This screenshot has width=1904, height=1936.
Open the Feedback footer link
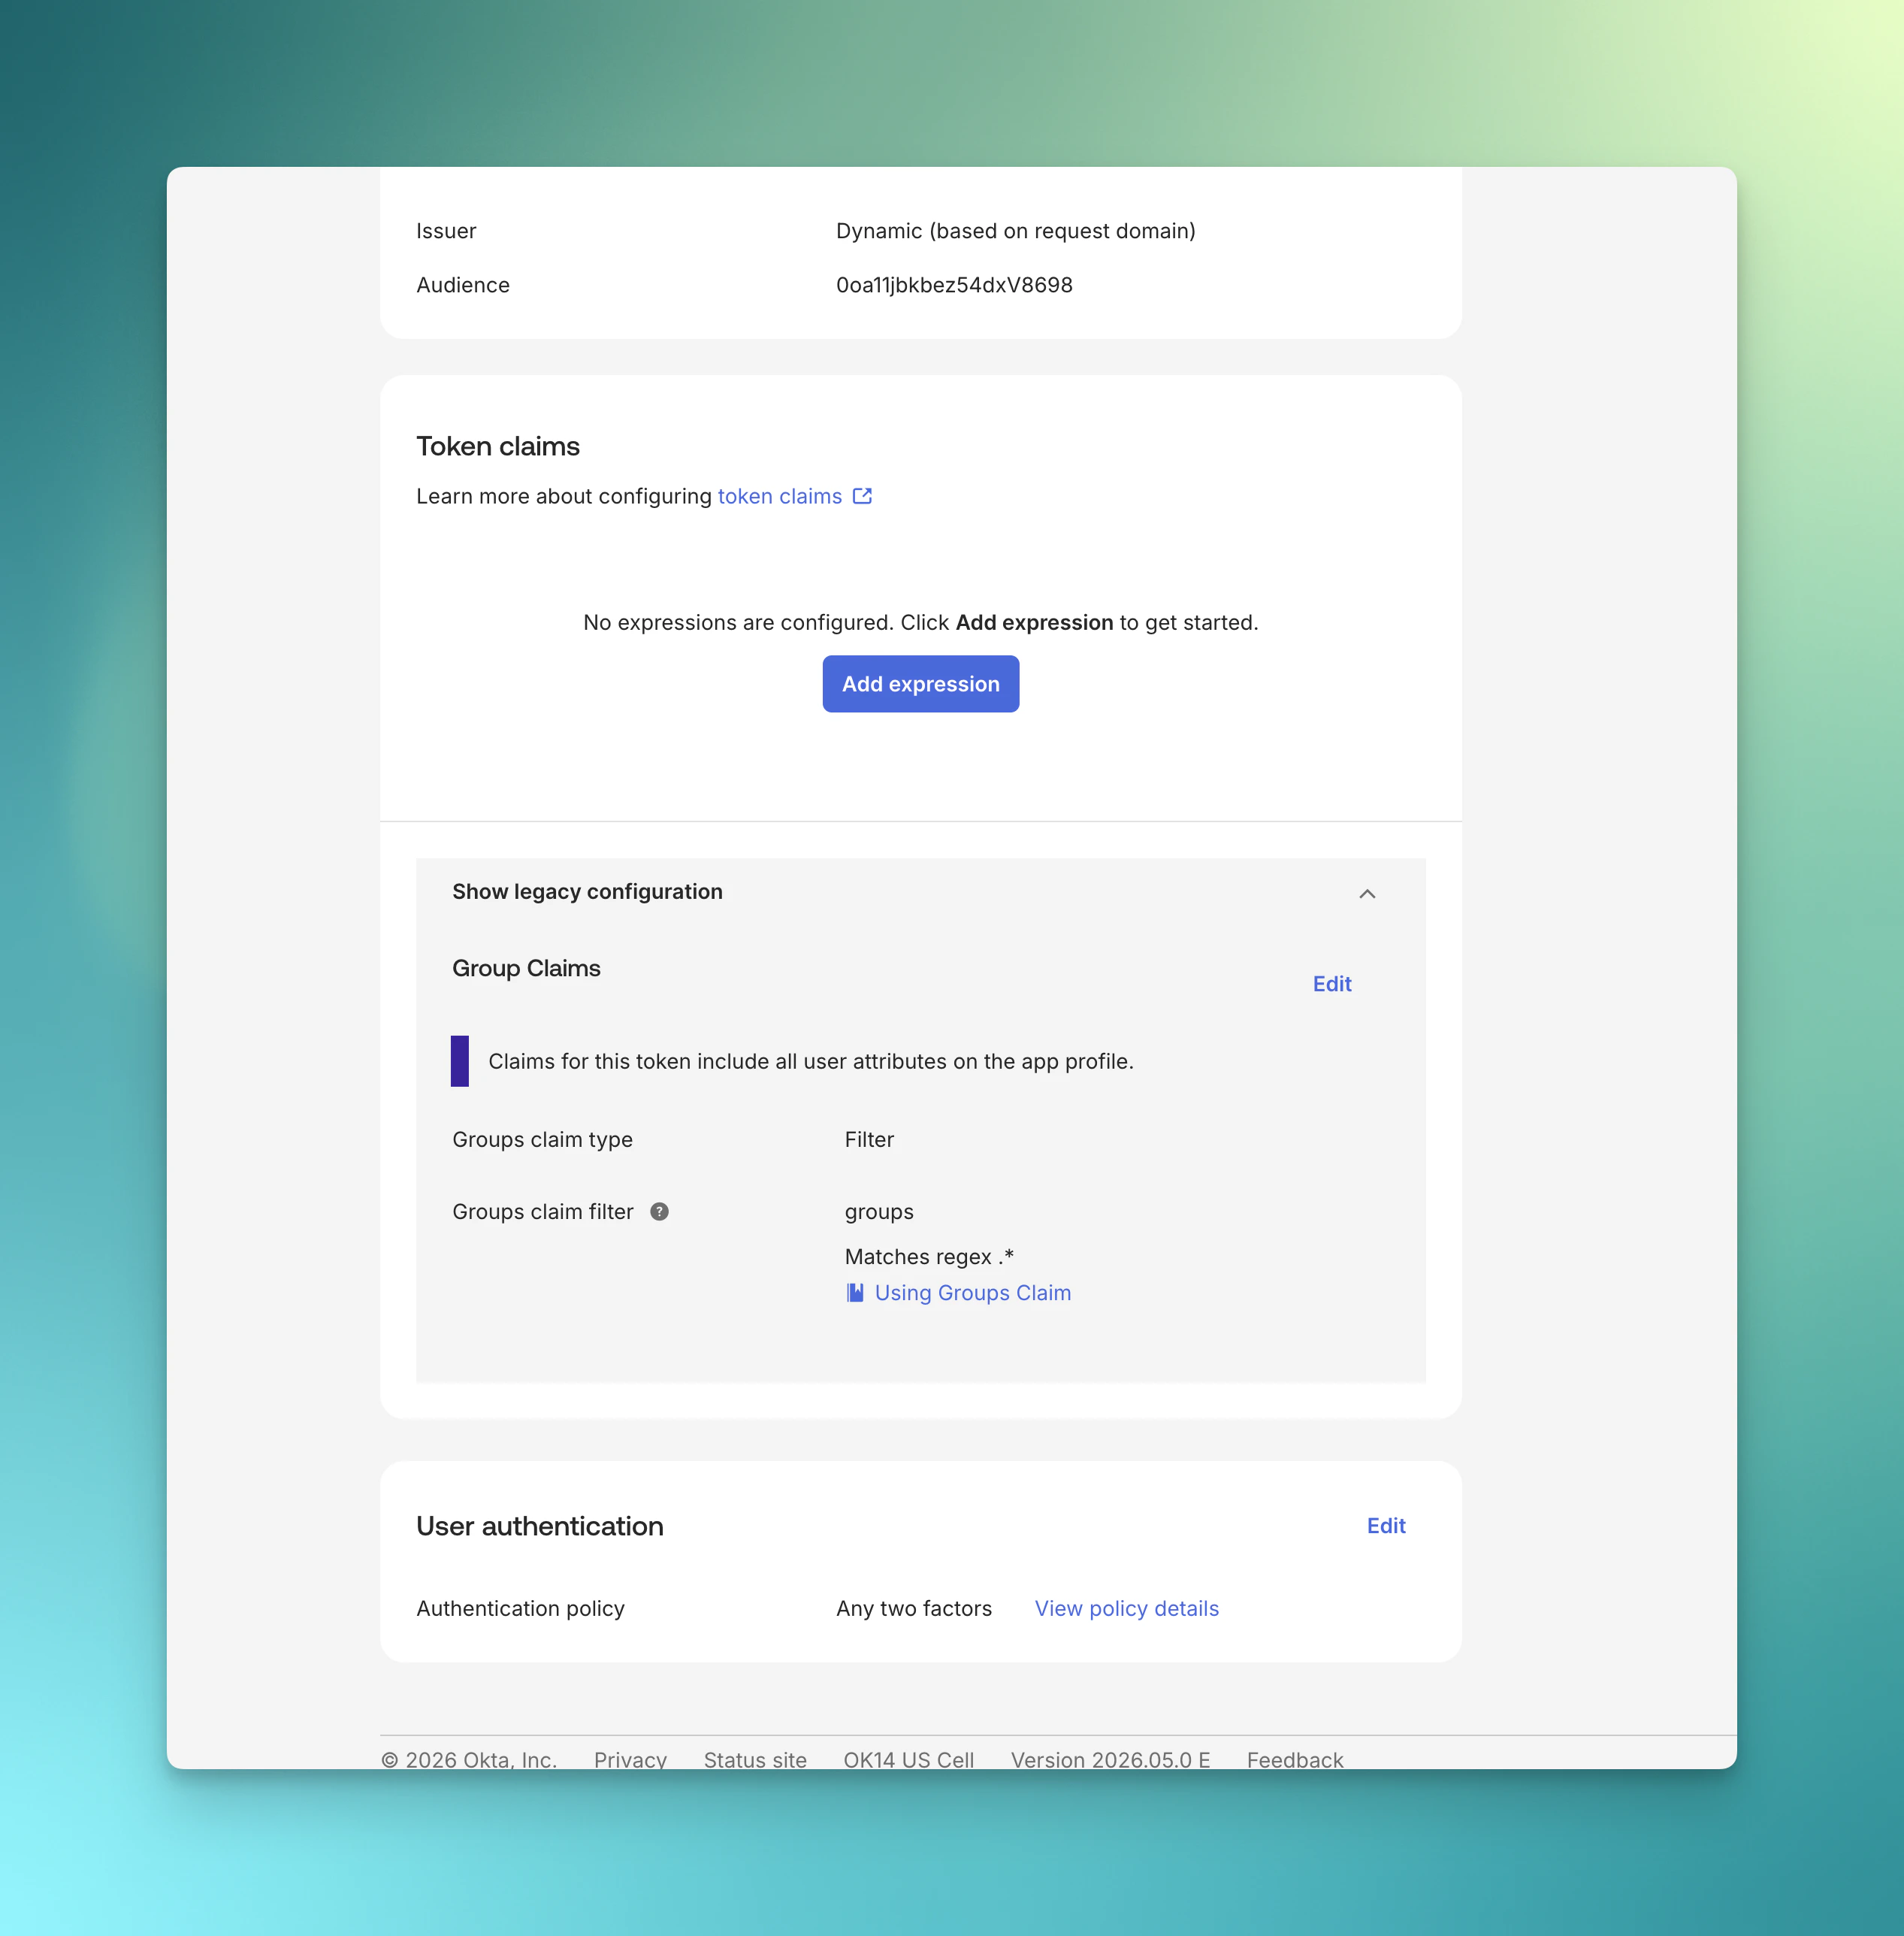(x=1294, y=1760)
